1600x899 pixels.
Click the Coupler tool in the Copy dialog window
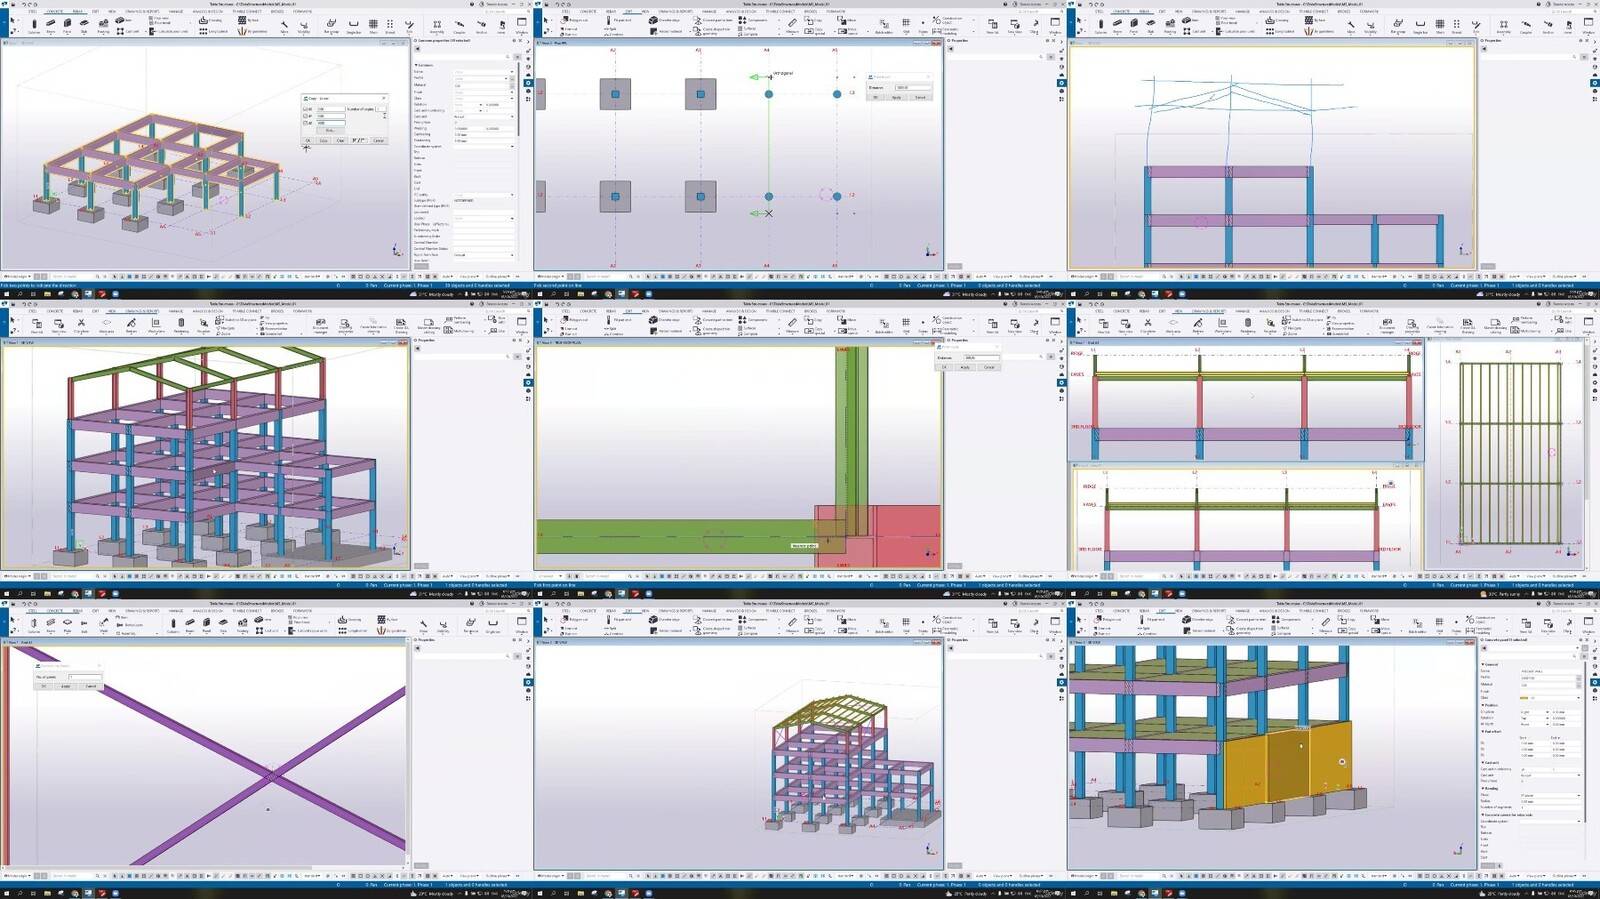tap(460, 25)
